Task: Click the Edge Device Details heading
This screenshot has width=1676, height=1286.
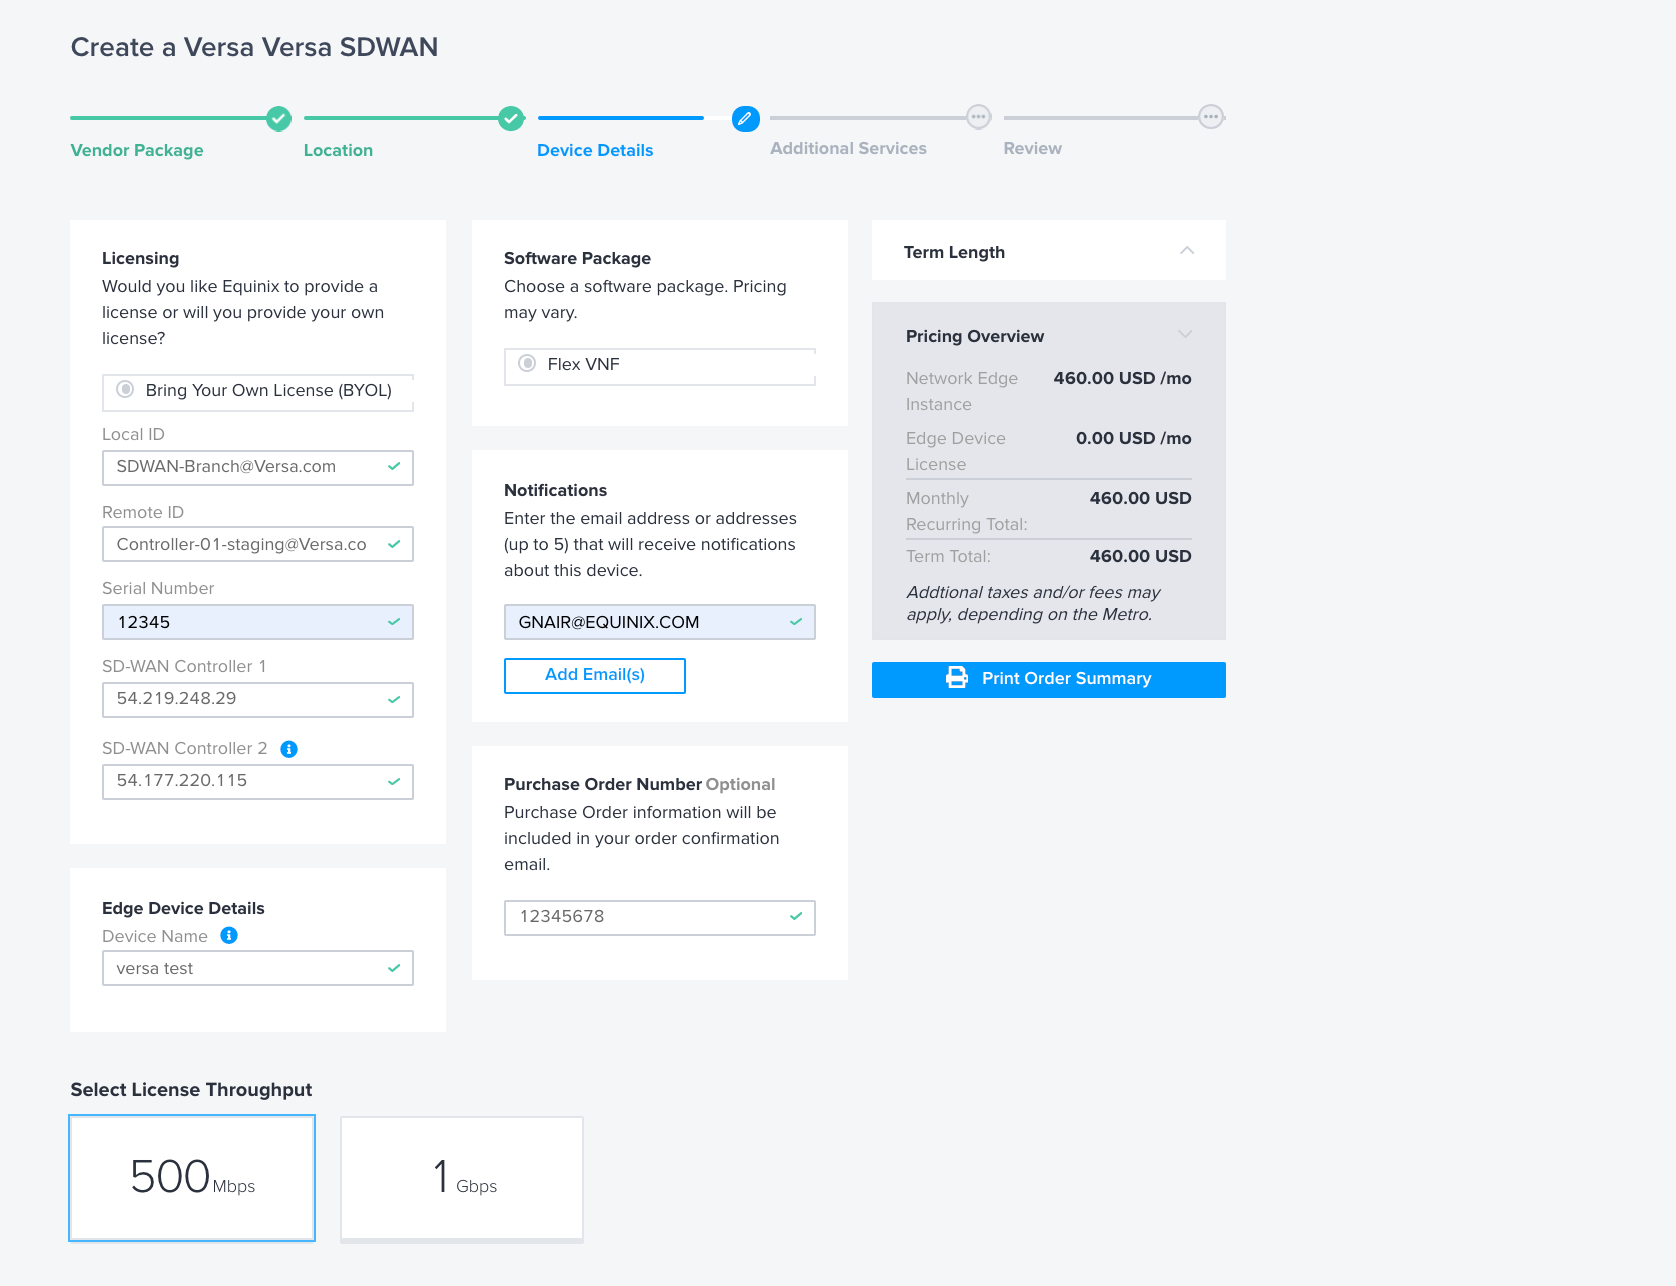Action: (x=183, y=908)
